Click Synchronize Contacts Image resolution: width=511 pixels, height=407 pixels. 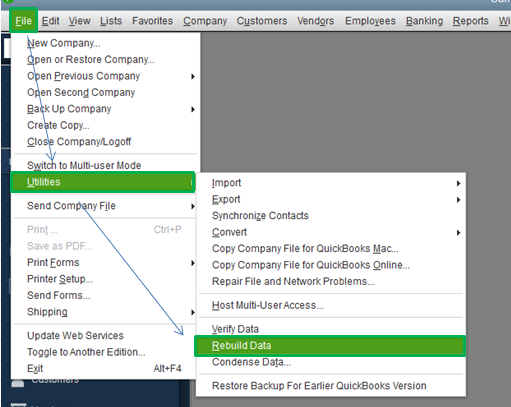[260, 216]
